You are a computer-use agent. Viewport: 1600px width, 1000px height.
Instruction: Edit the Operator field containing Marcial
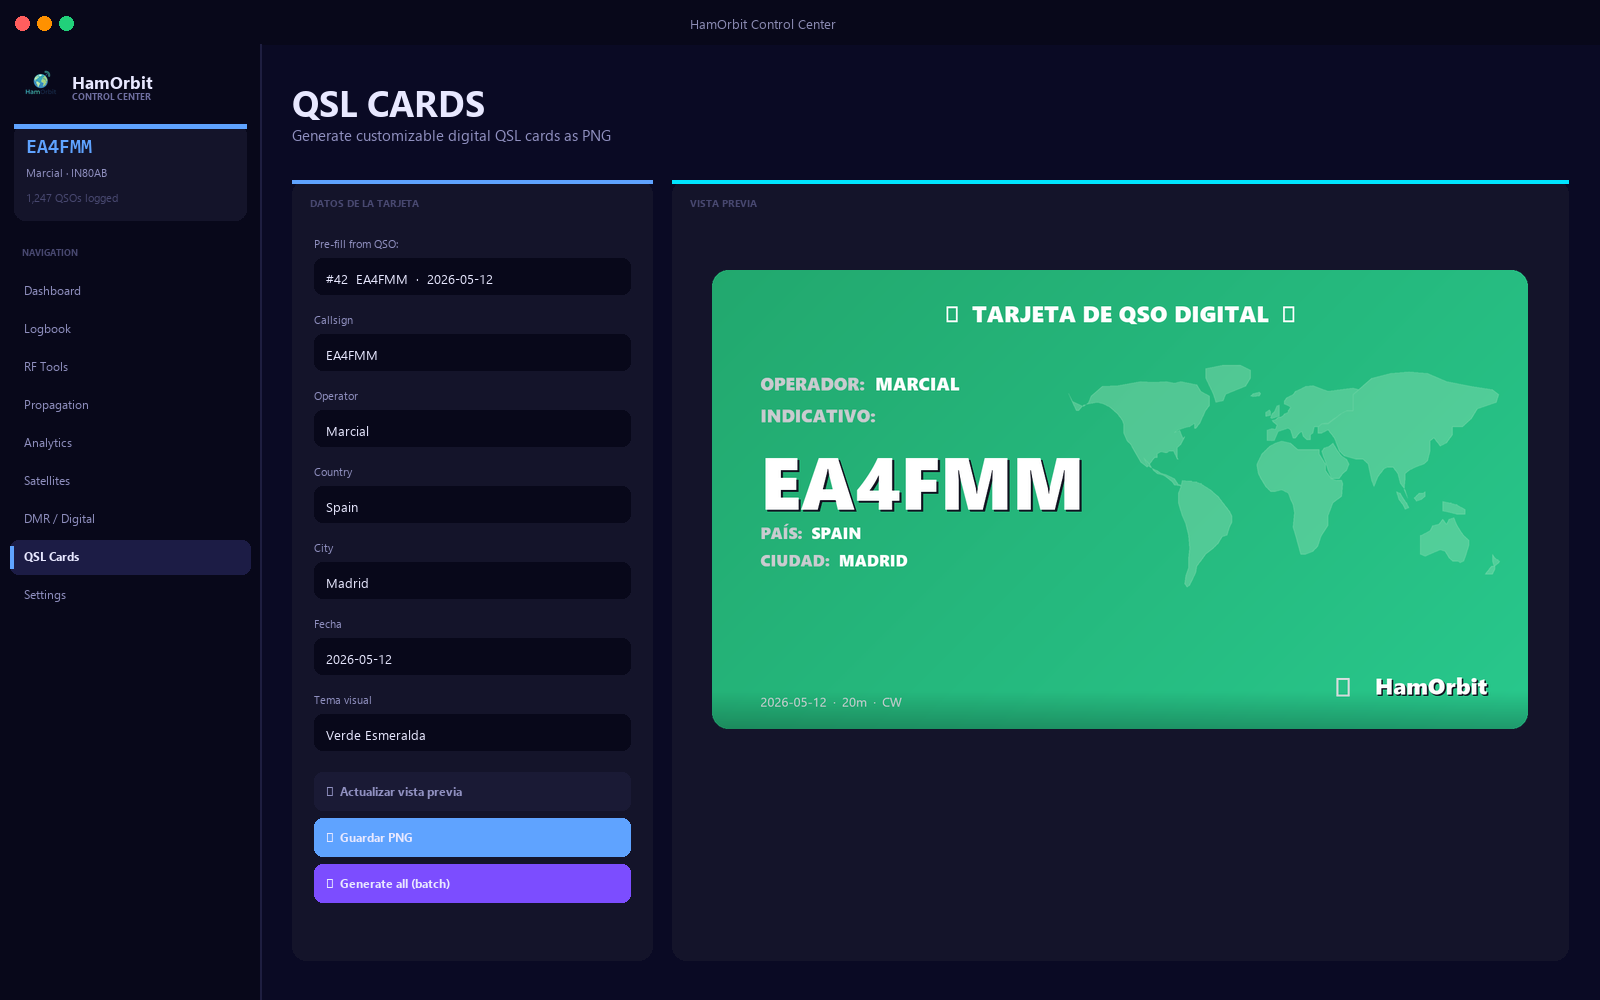click(x=472, y=429)
